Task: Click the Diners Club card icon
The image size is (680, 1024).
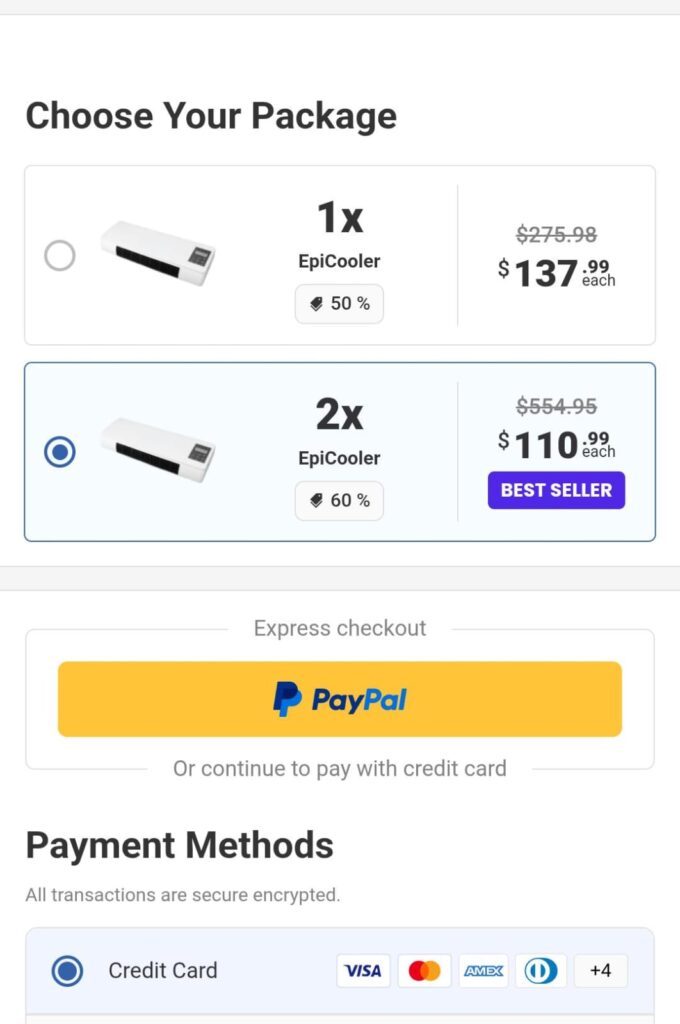Action: (x=541, y=971)
